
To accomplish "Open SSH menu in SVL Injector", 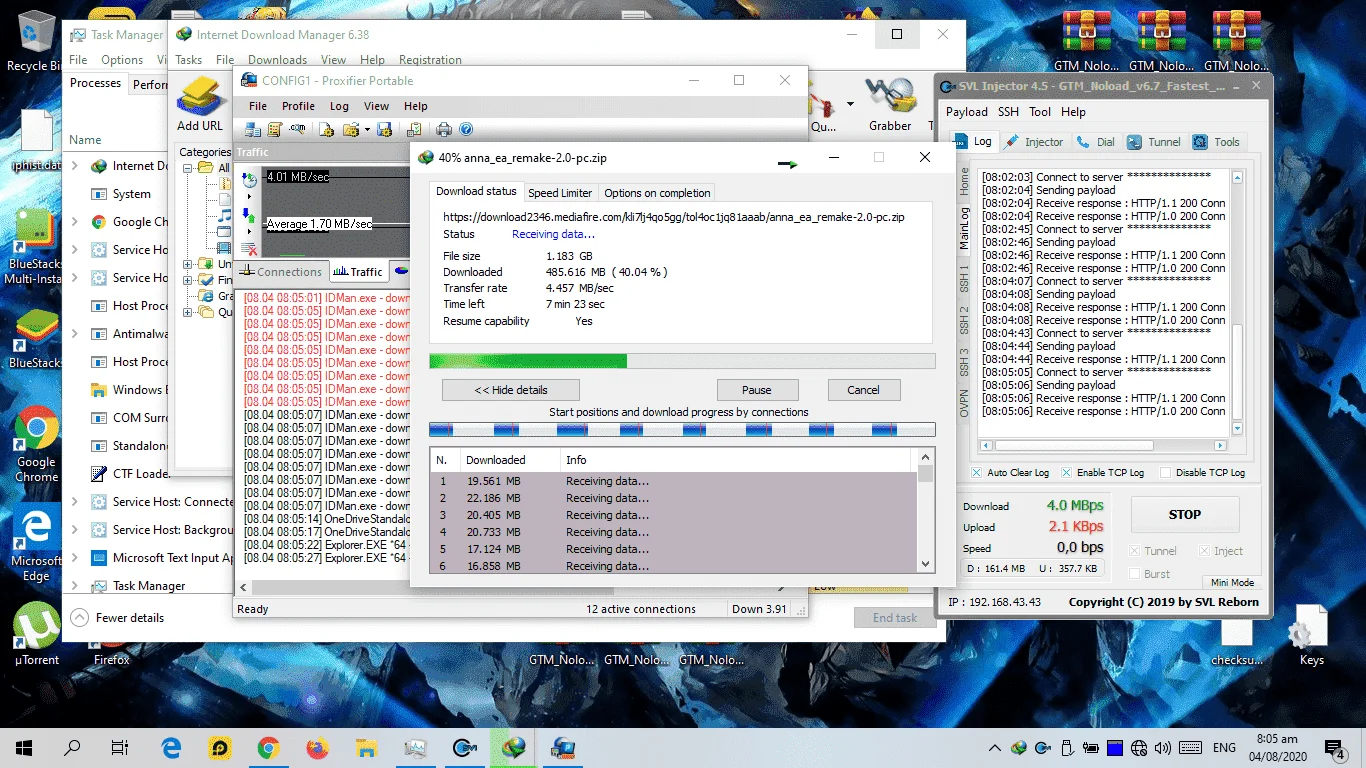I will [1008, 112].
